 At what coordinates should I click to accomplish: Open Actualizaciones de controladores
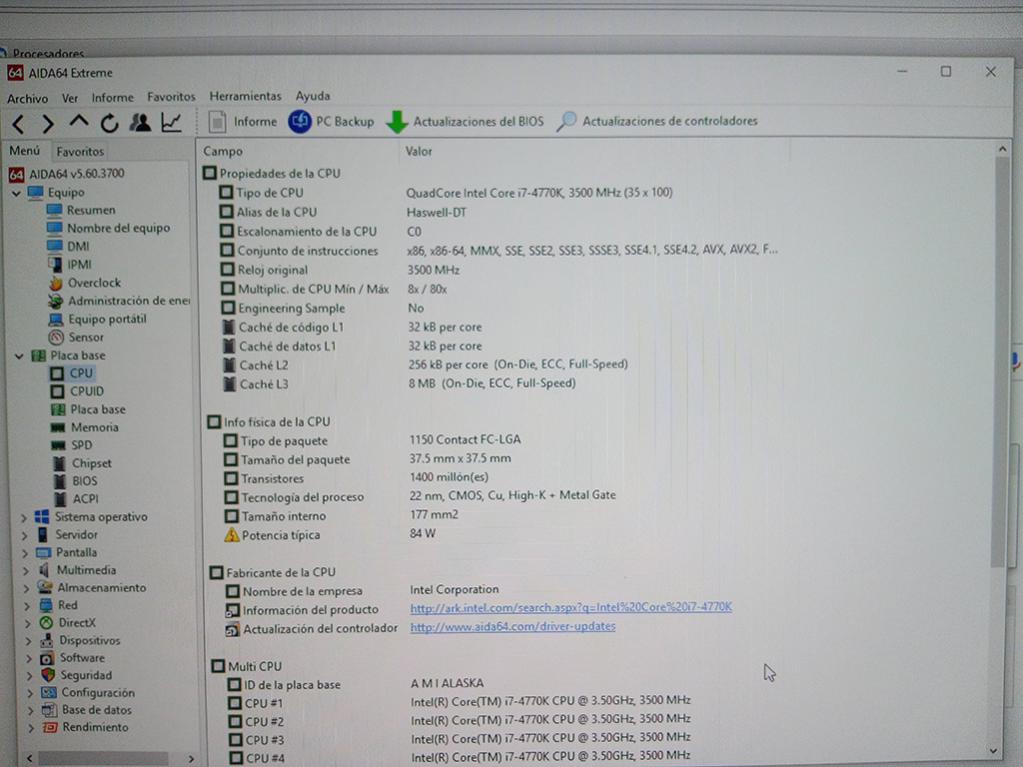tap(657, 121)
